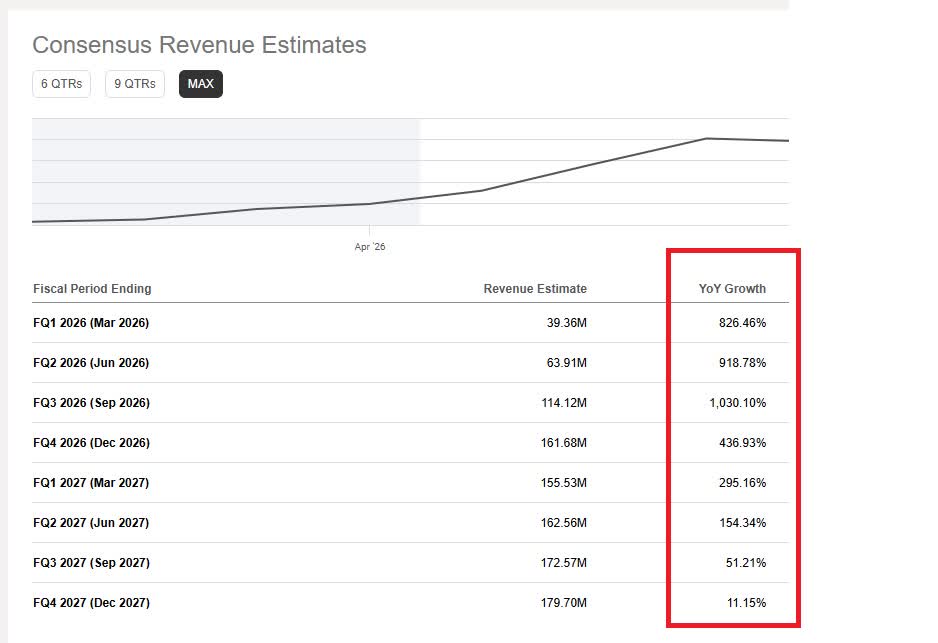Click the FQ3 2026 (Sep 2026) row label
Viewport: 938px width, 643px height.
click(92, 403)
